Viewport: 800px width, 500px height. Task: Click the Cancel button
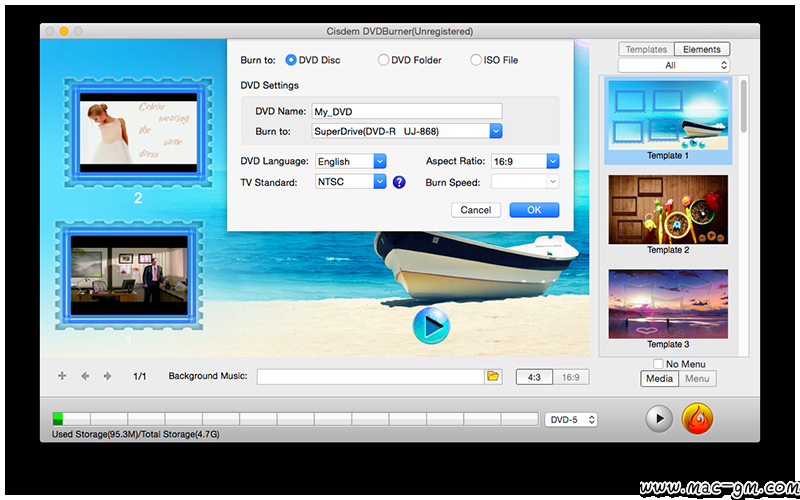476,210
